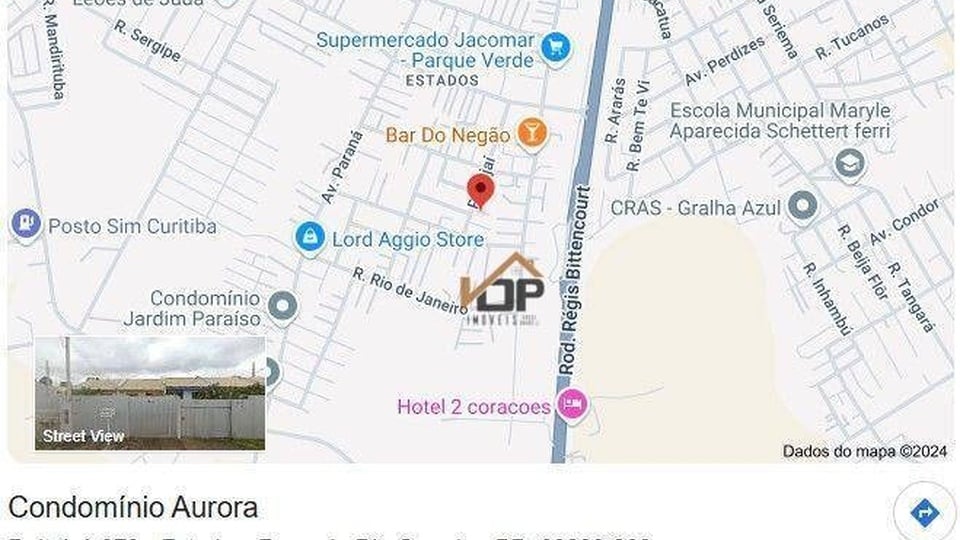Click the Hotel 2 coracoes label text
Viewport: 960px width, 540px height.
(x=474, y=407)
